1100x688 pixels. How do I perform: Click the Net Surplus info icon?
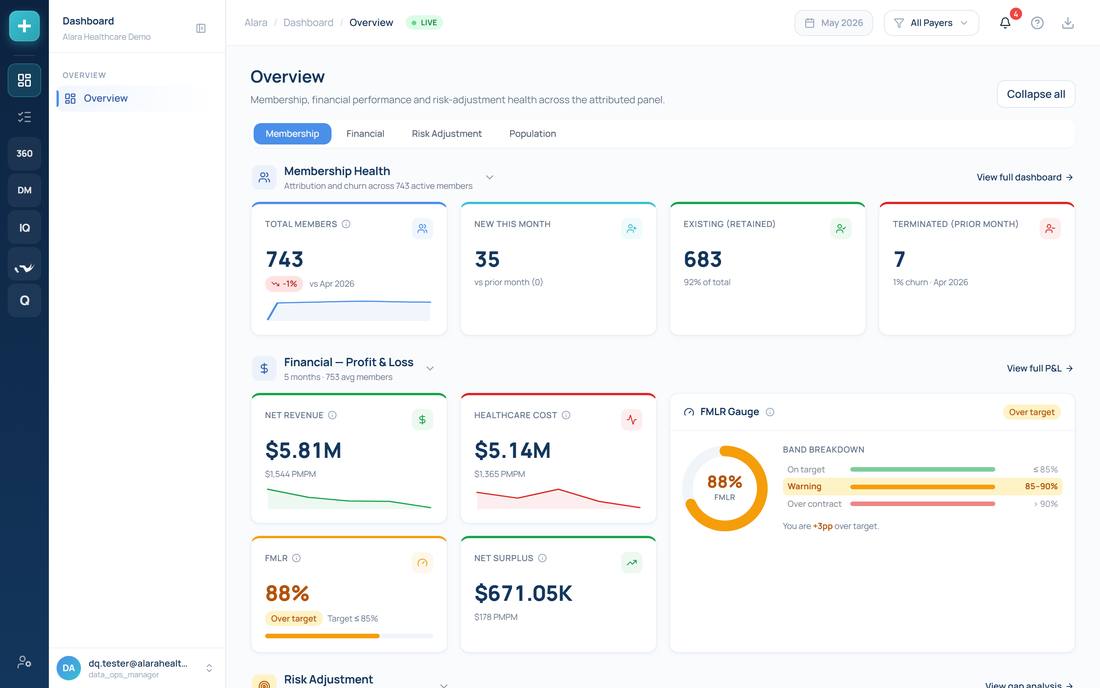click(542, 558)
